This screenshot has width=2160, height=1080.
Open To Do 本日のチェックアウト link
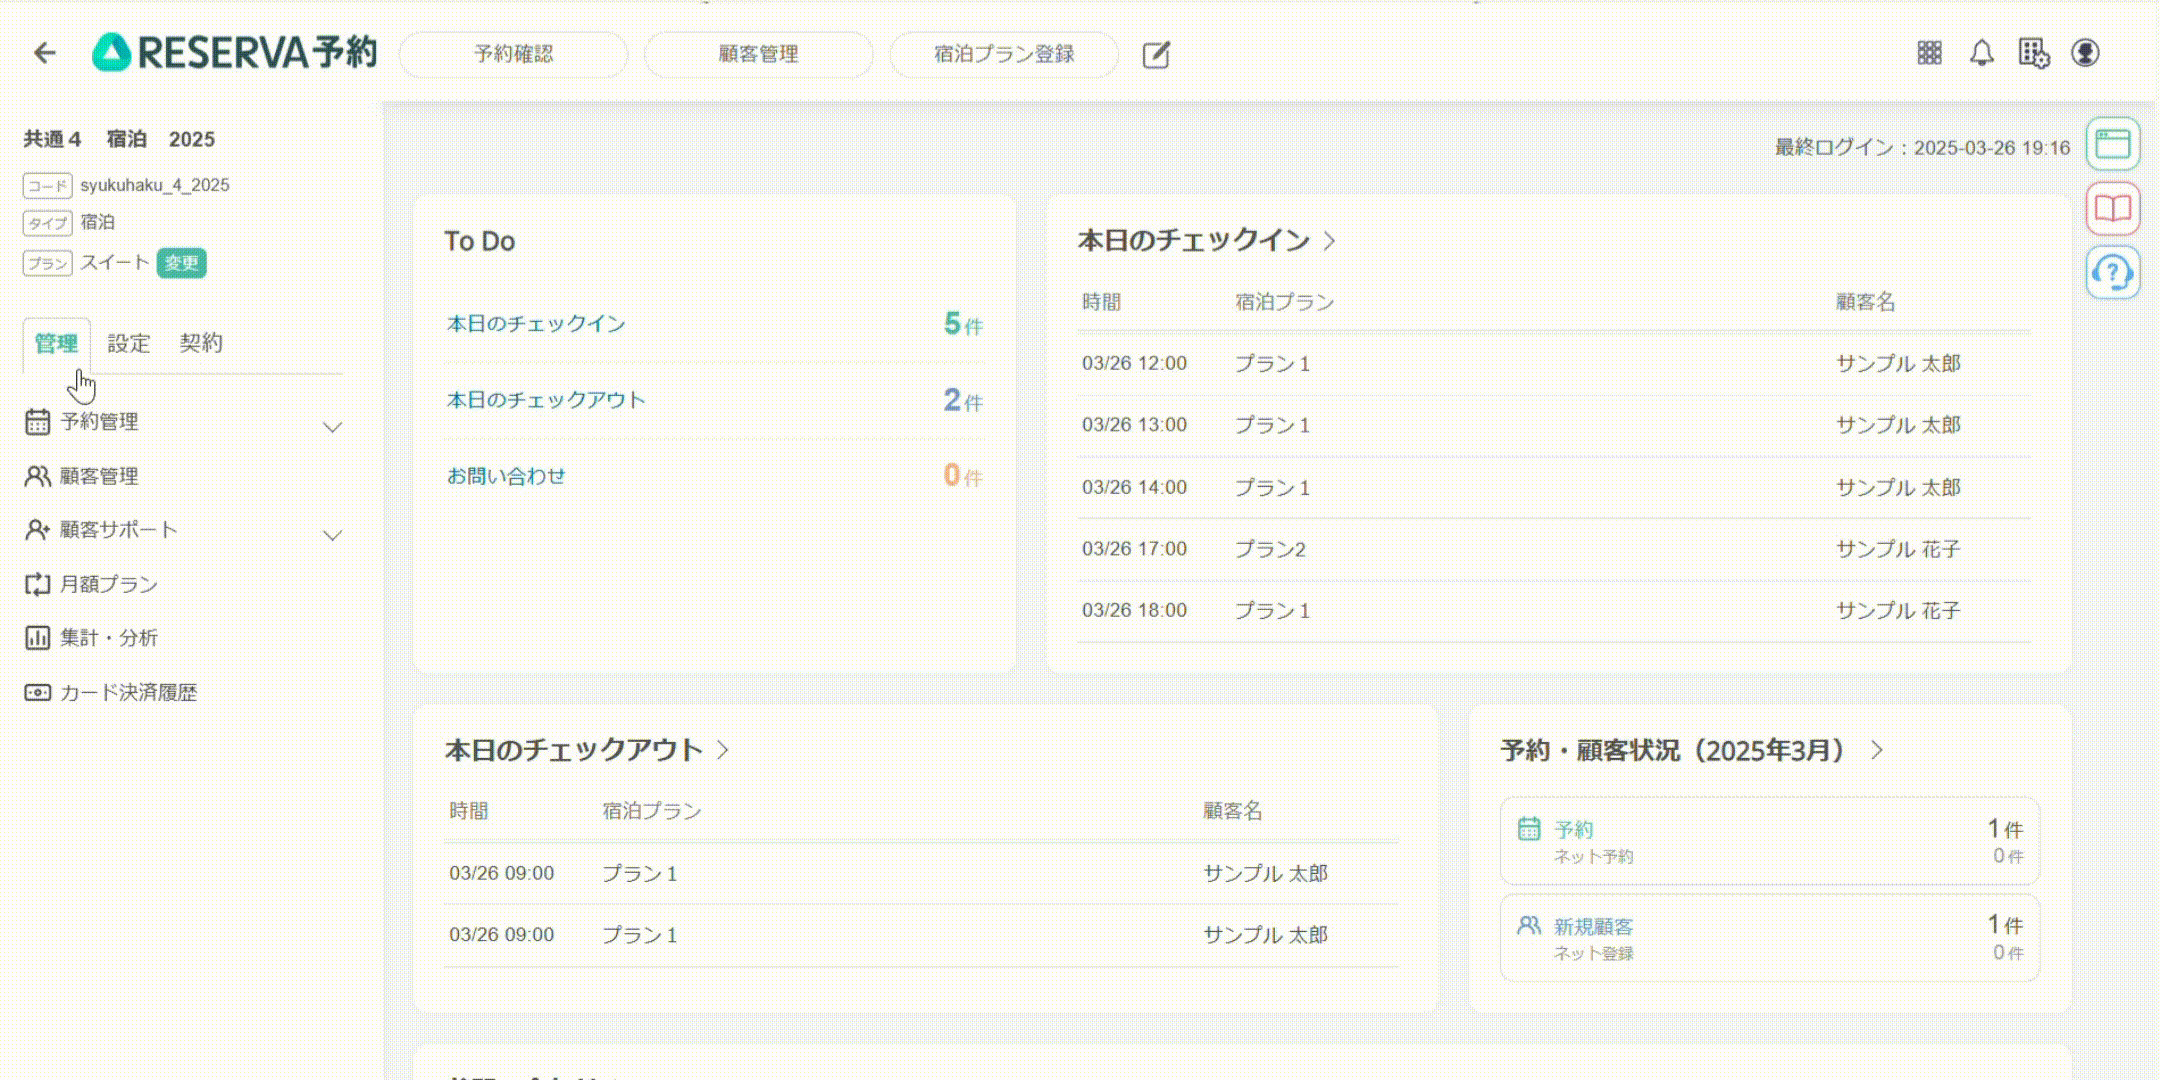click(546, 400)
